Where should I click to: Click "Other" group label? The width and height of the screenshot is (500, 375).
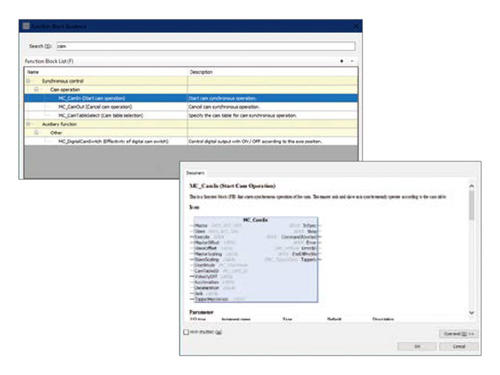(x=56, y=133)
